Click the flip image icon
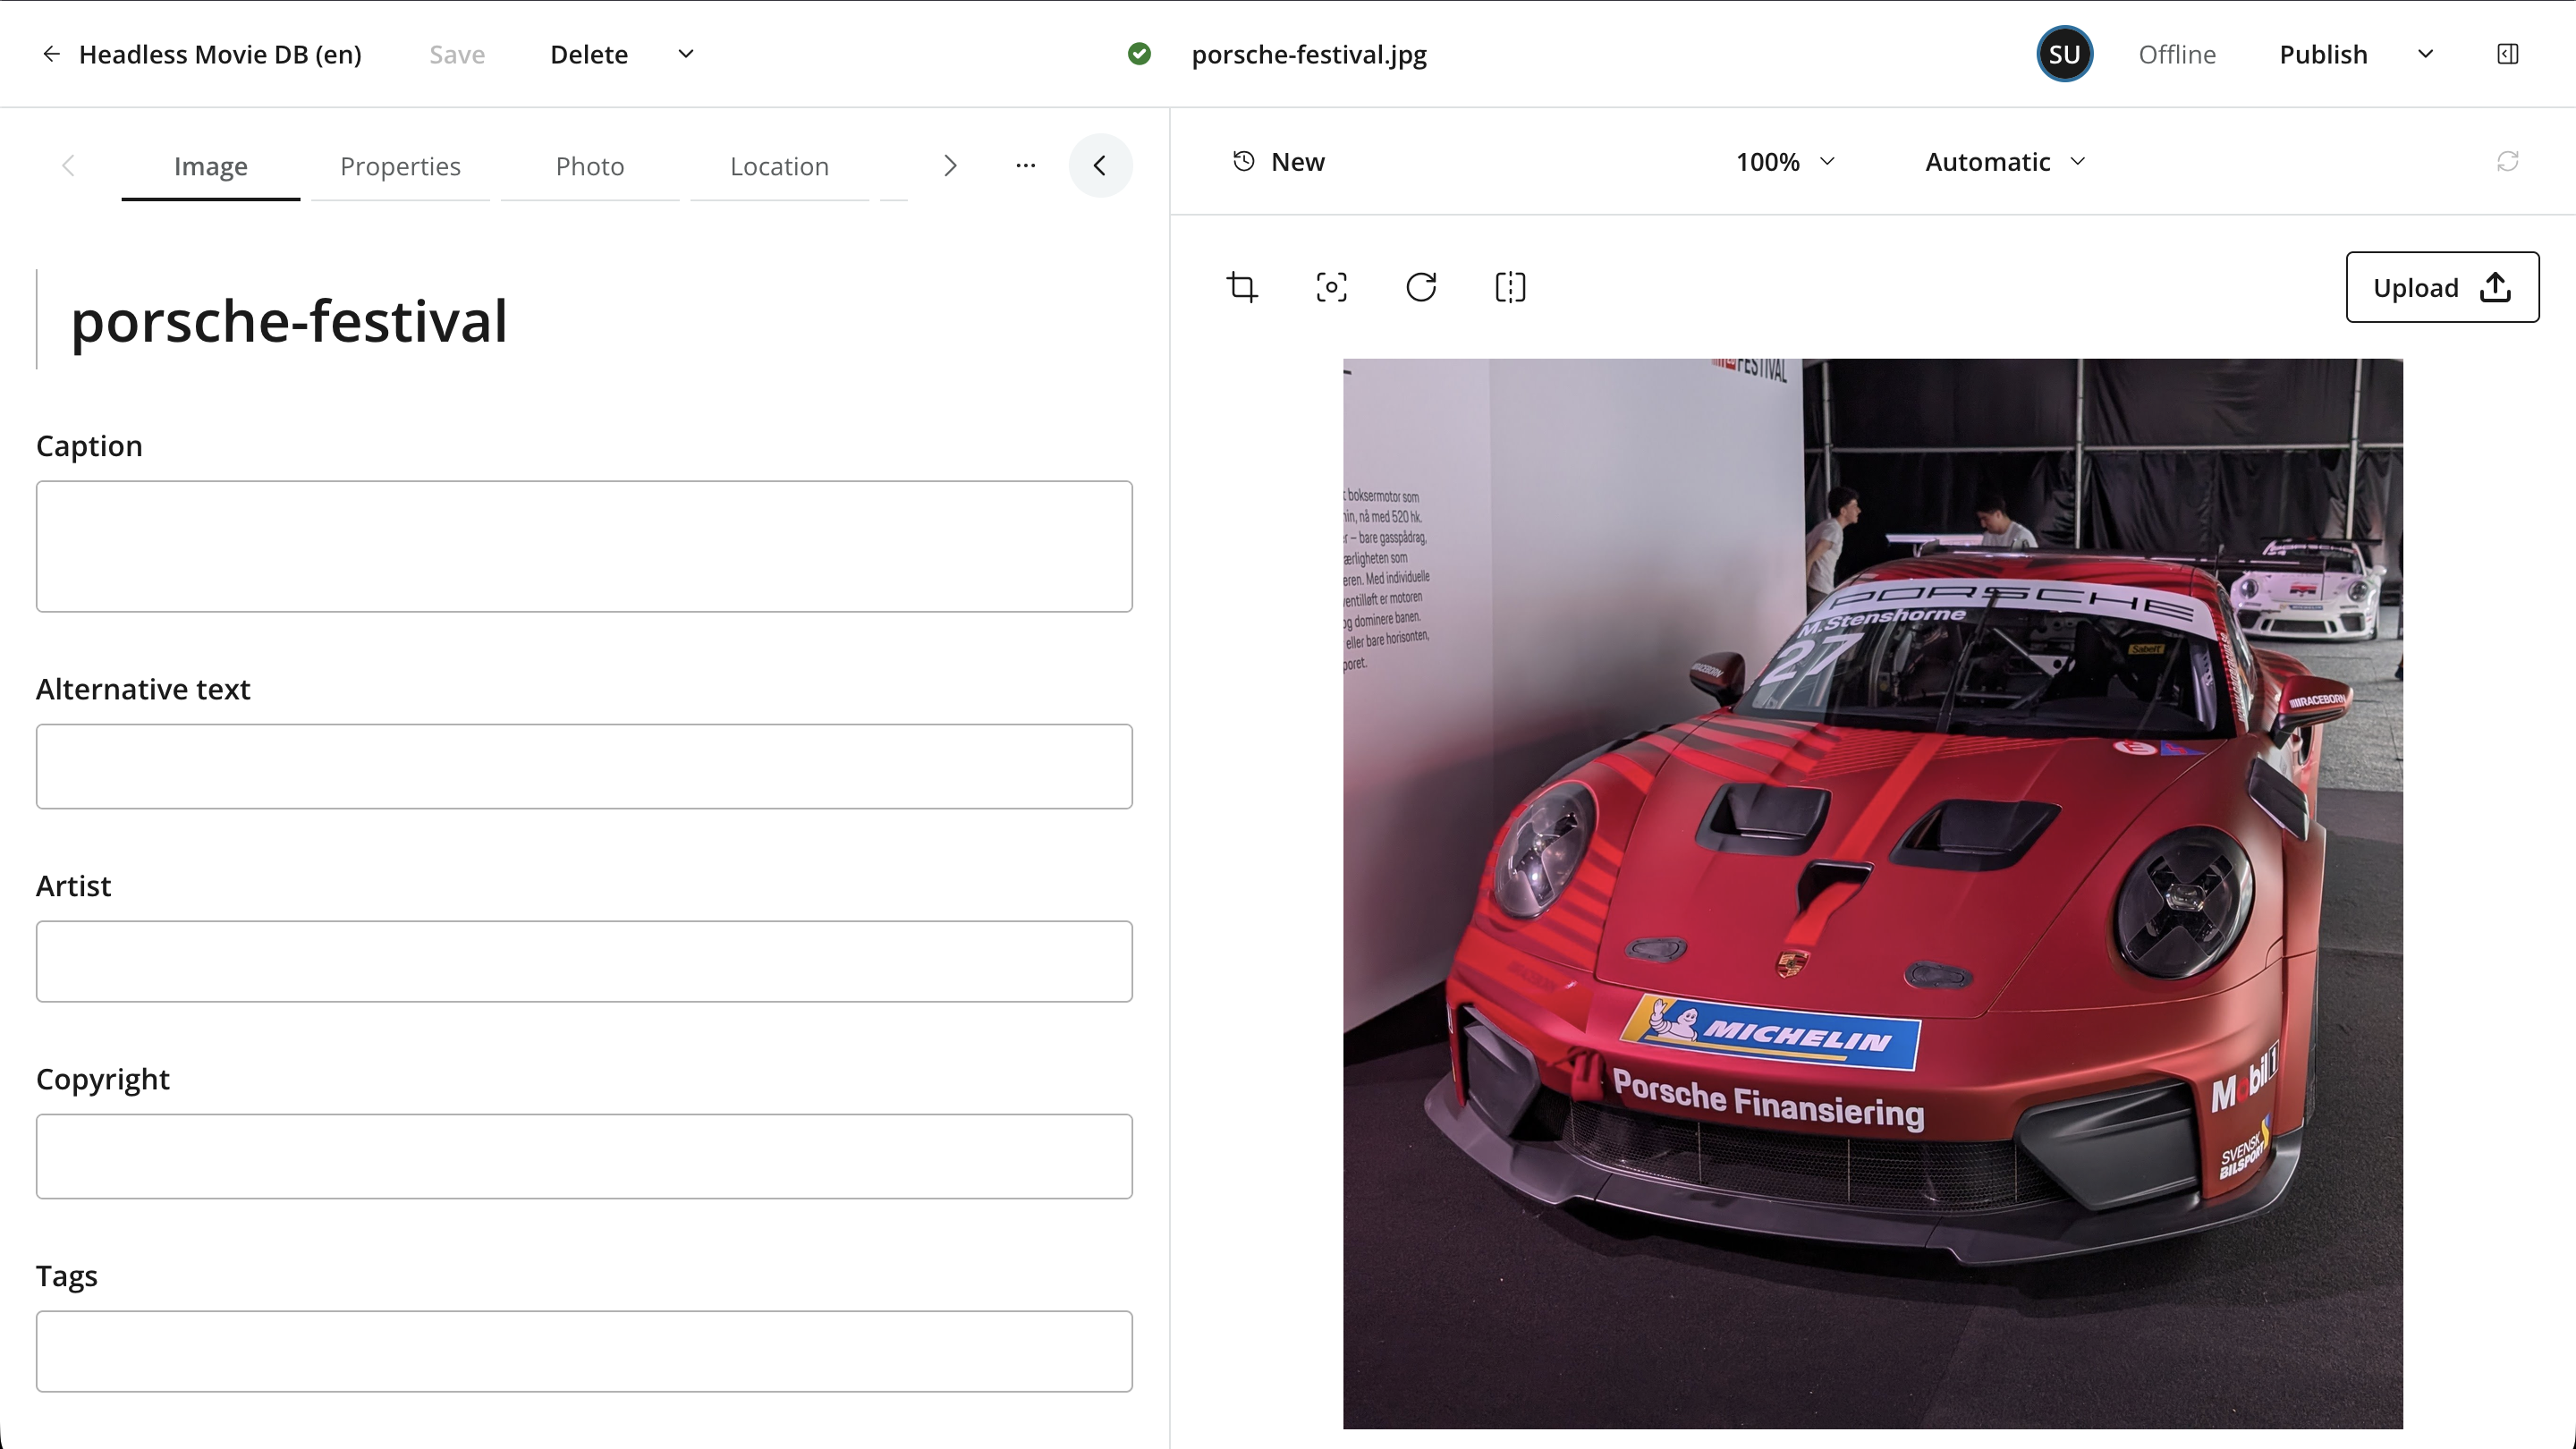Viewport: 2576px width, 1449px height. (1510, 288)
